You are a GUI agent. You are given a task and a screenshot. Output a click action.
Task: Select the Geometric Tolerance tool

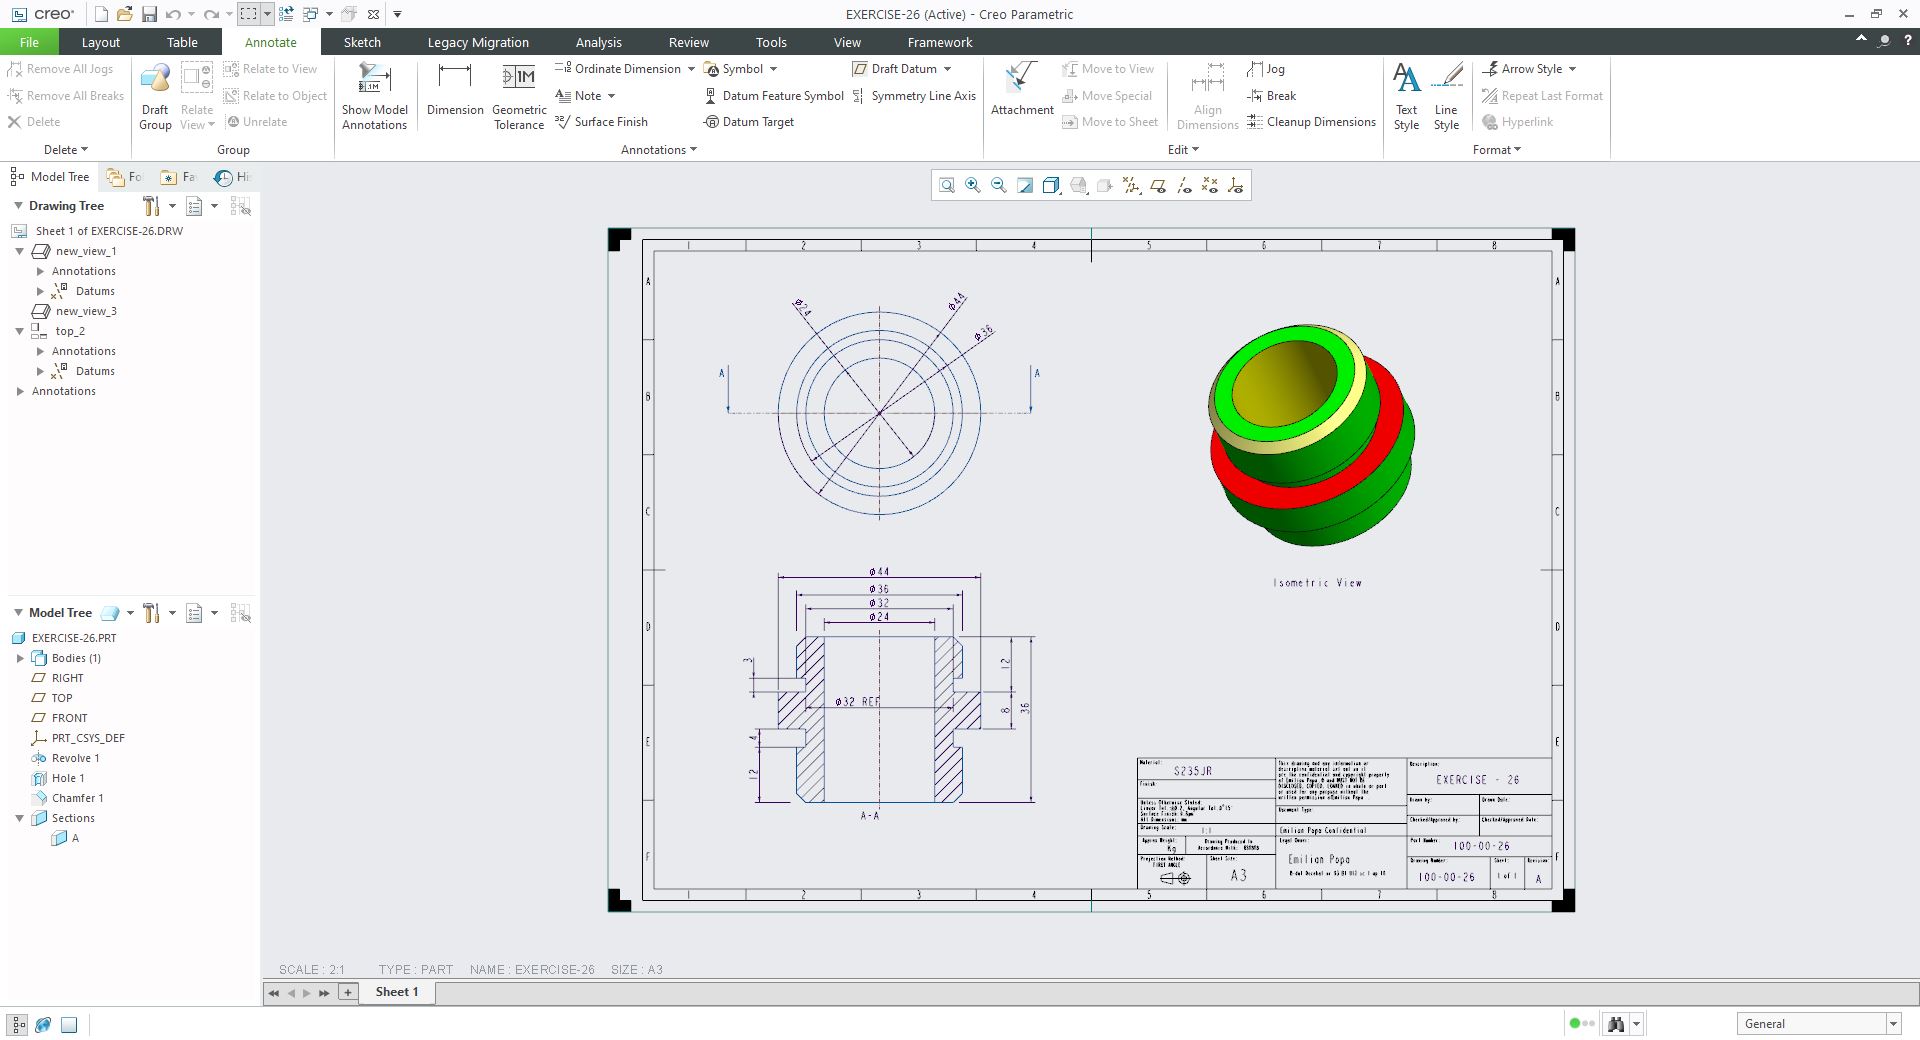(x=519, y=96)
